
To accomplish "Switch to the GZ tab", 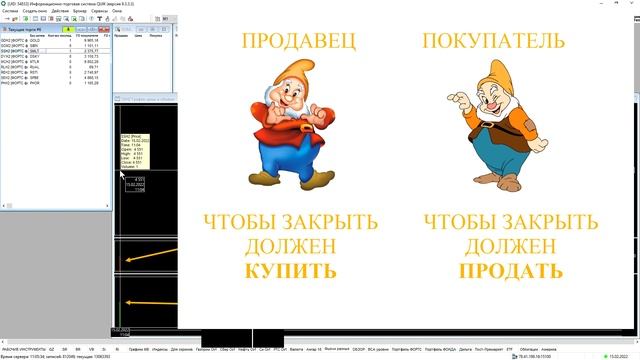I will (51, 349).
